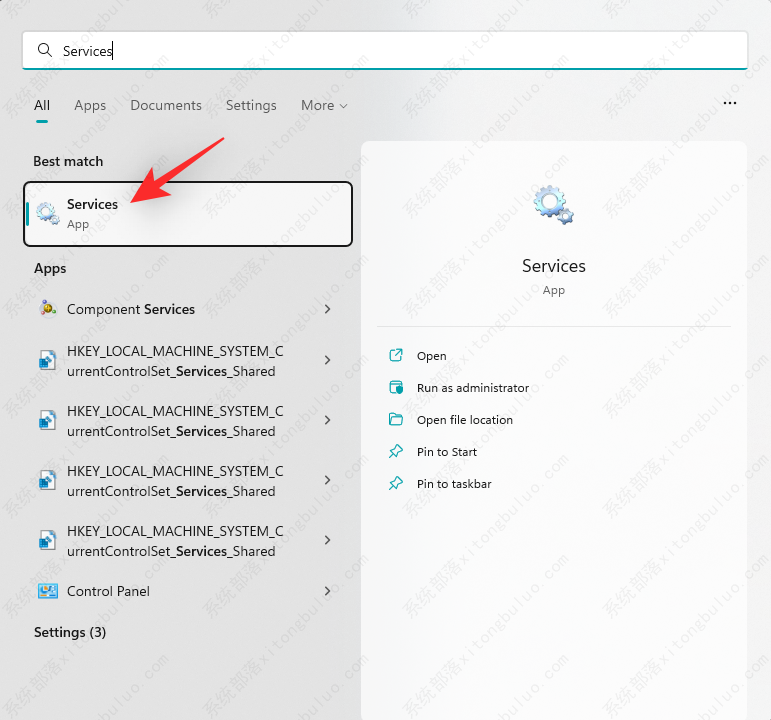Click the Pin to taskbar pin icon
Screen dimensions: 771x720
(396, 484)
